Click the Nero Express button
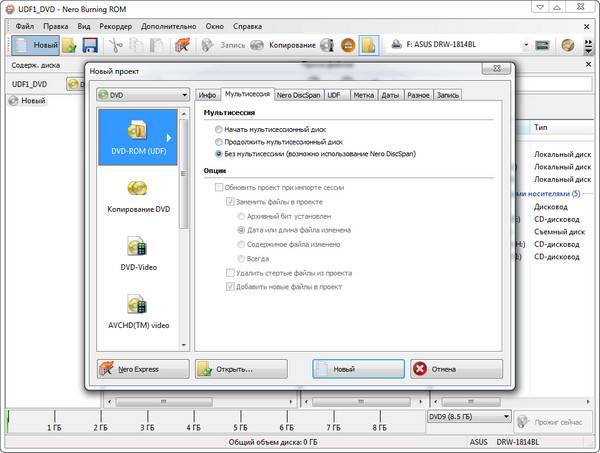The height and width of the screenshot is (453, 600). (140, 369)
